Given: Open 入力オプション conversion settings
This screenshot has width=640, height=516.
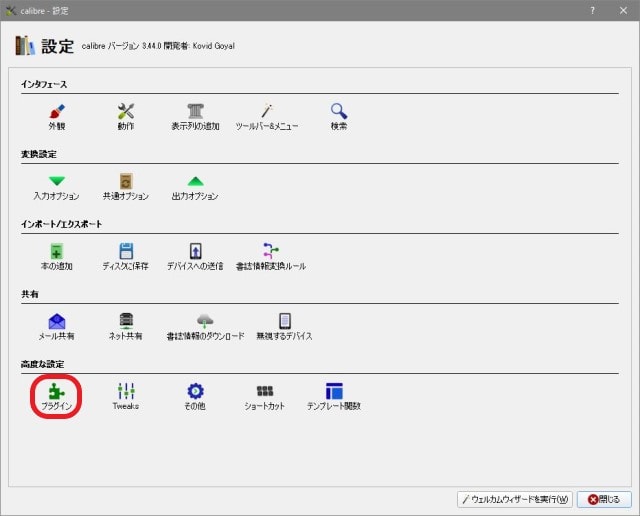Looking at the screenshot, I should pyautogui.click(x=57, y=187).
